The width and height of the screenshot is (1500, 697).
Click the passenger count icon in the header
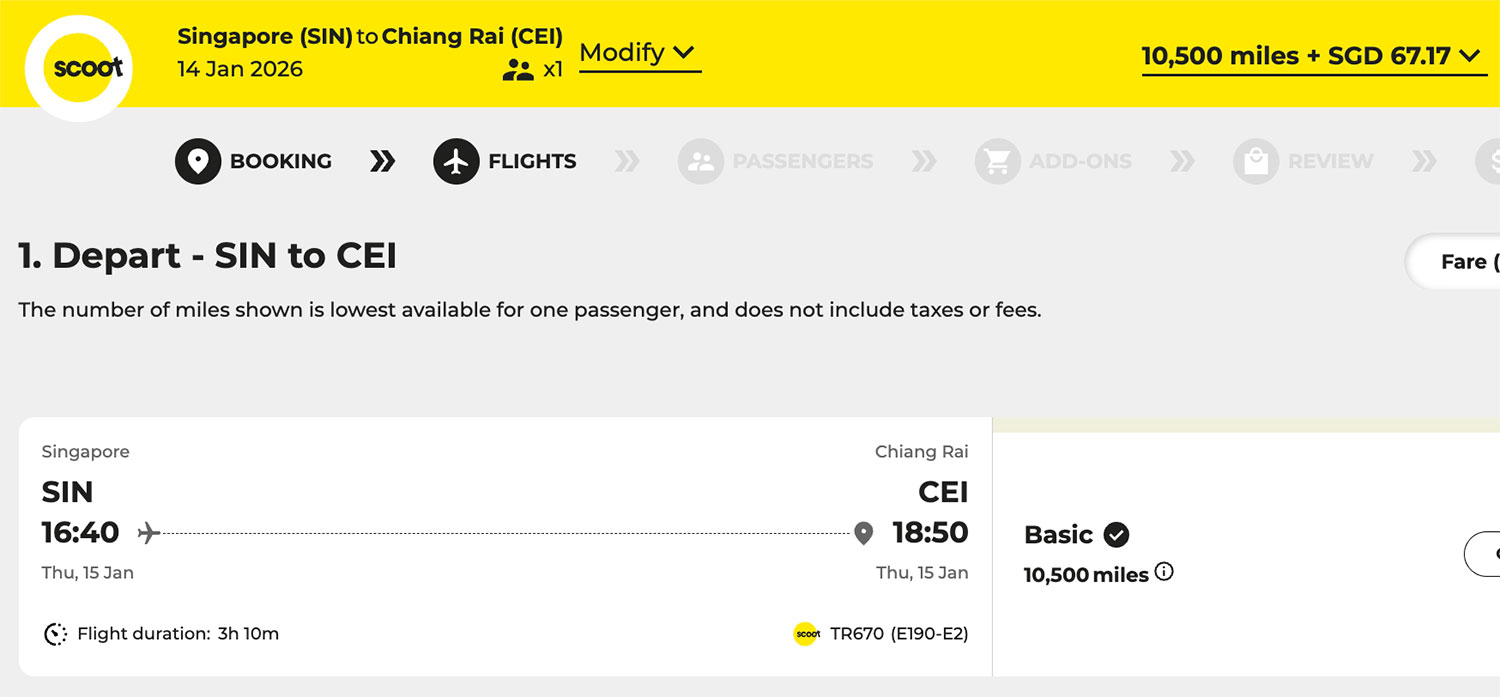518,70
